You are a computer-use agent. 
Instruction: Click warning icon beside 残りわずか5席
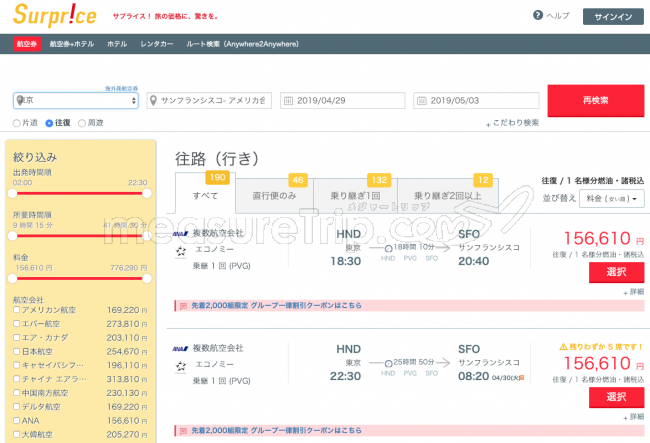click(x=563, y=347)
